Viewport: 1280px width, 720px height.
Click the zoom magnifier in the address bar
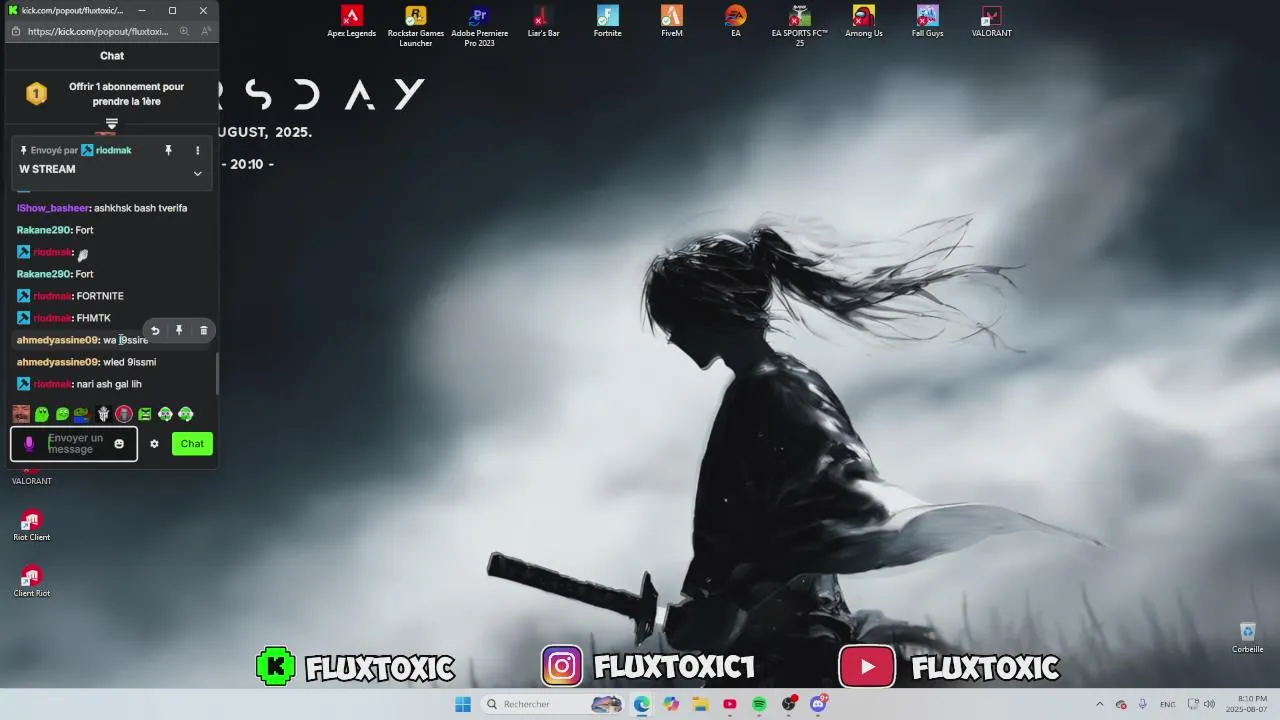coord(184,31)
